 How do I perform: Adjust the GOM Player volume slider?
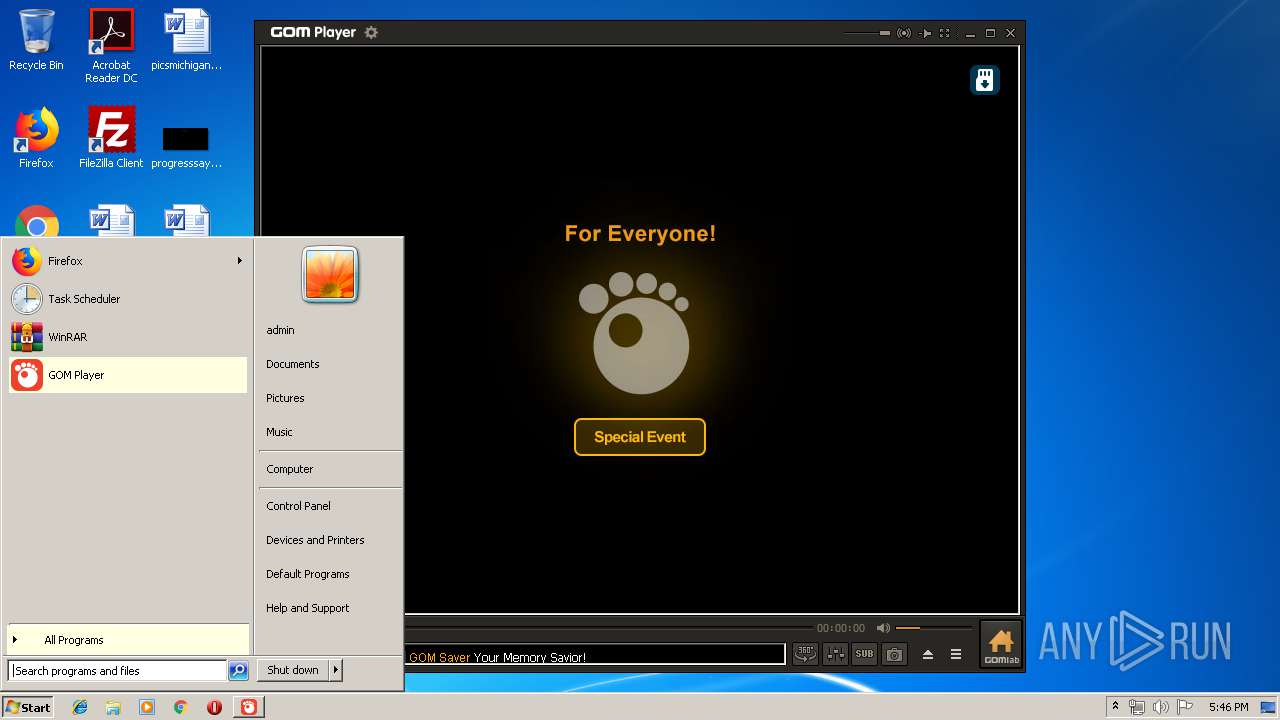934,628
